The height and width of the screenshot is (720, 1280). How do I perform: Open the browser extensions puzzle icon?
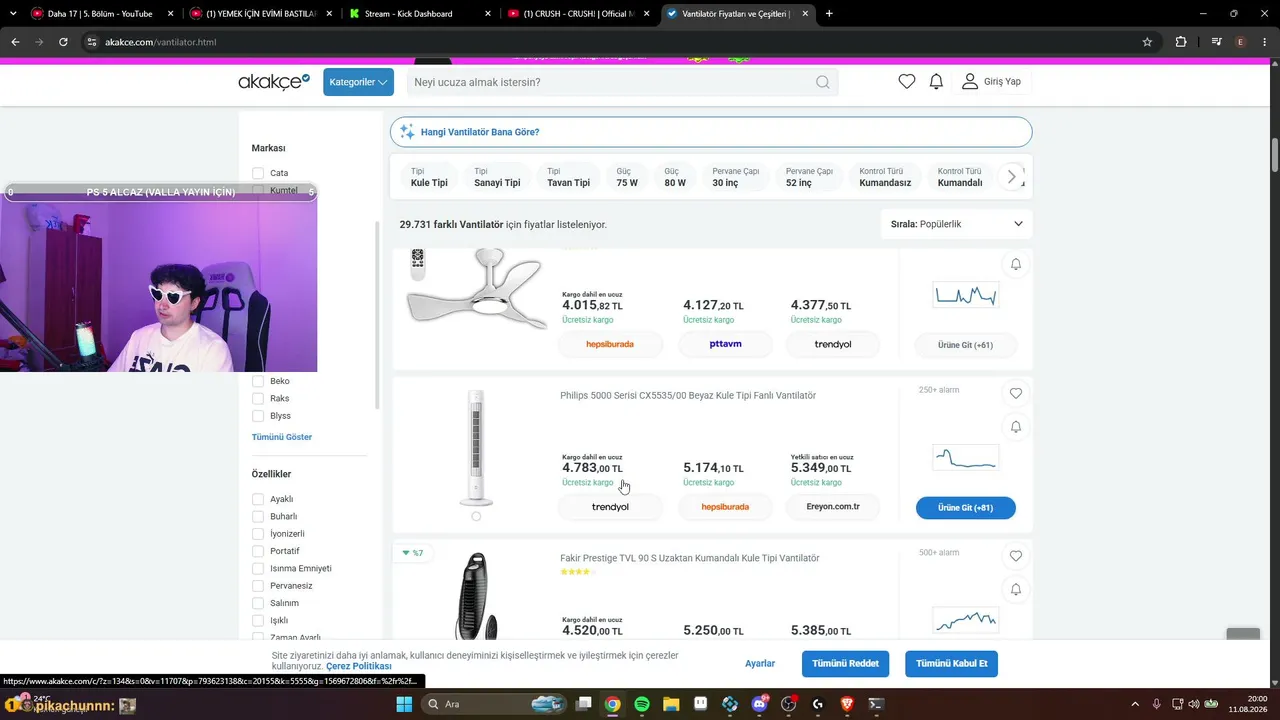[1181, 42]
